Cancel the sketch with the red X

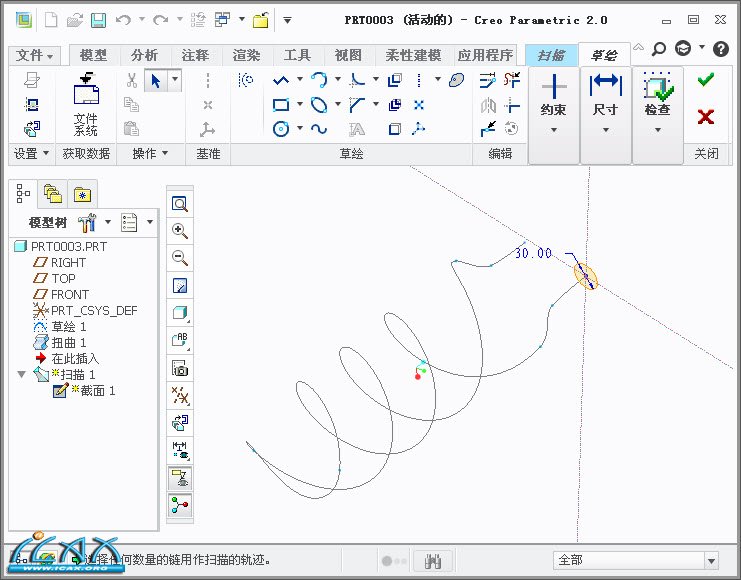[706, 117]
